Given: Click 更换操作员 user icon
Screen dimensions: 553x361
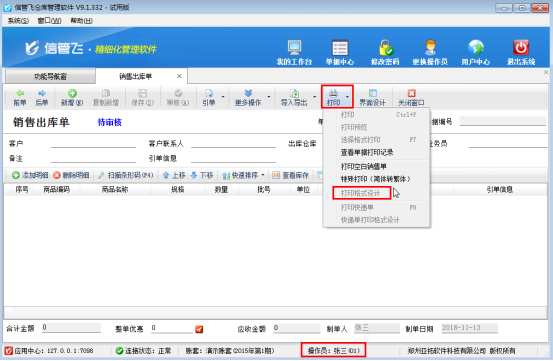Looking at the screenshot, I should pyautogui.click(x=430, y=47).
